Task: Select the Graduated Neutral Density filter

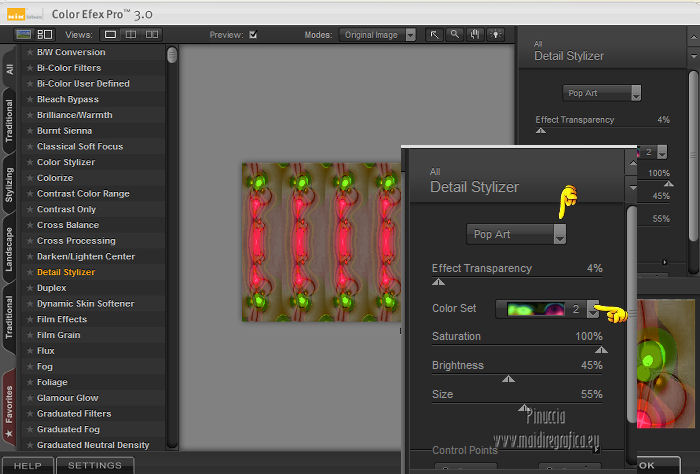Action: coord(93,445)
